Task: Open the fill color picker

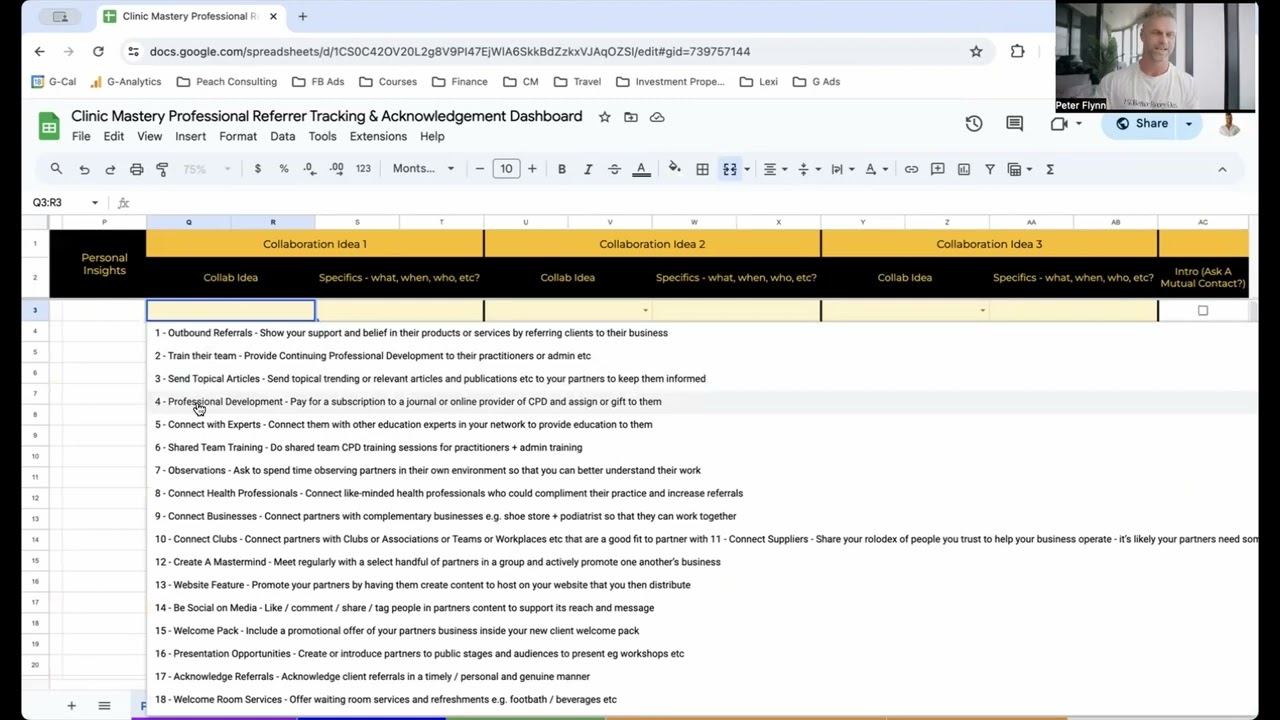Action: (675, 169)
